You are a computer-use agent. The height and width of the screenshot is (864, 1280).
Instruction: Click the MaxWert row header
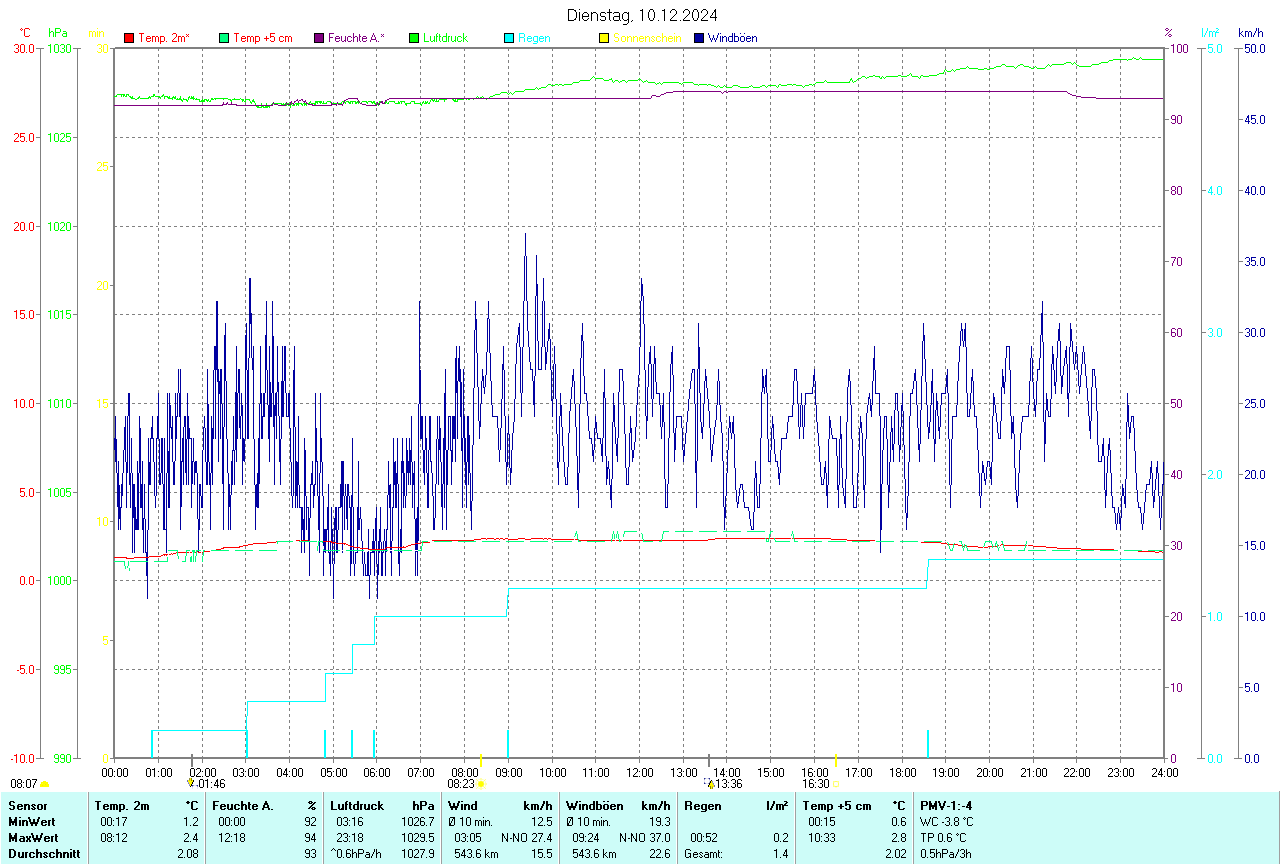tap(33, 838)
